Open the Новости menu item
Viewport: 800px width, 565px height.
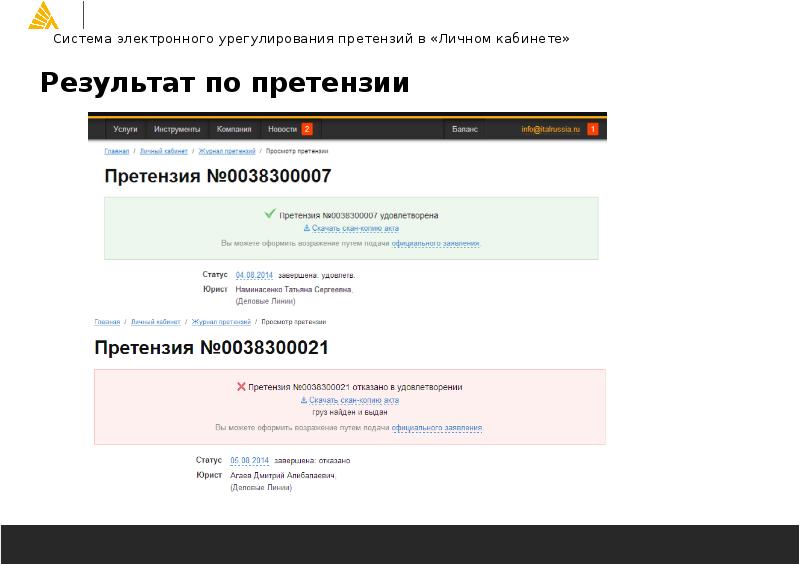[282, 129]
